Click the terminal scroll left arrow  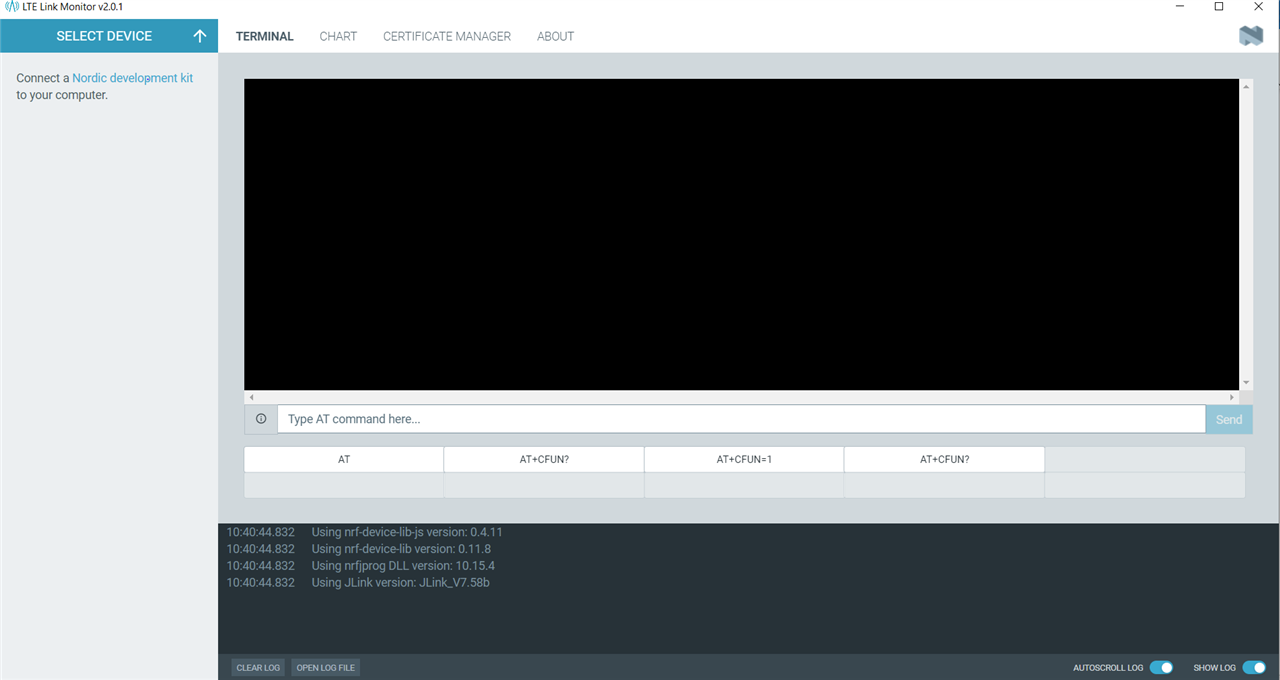[x=251, y=397]
